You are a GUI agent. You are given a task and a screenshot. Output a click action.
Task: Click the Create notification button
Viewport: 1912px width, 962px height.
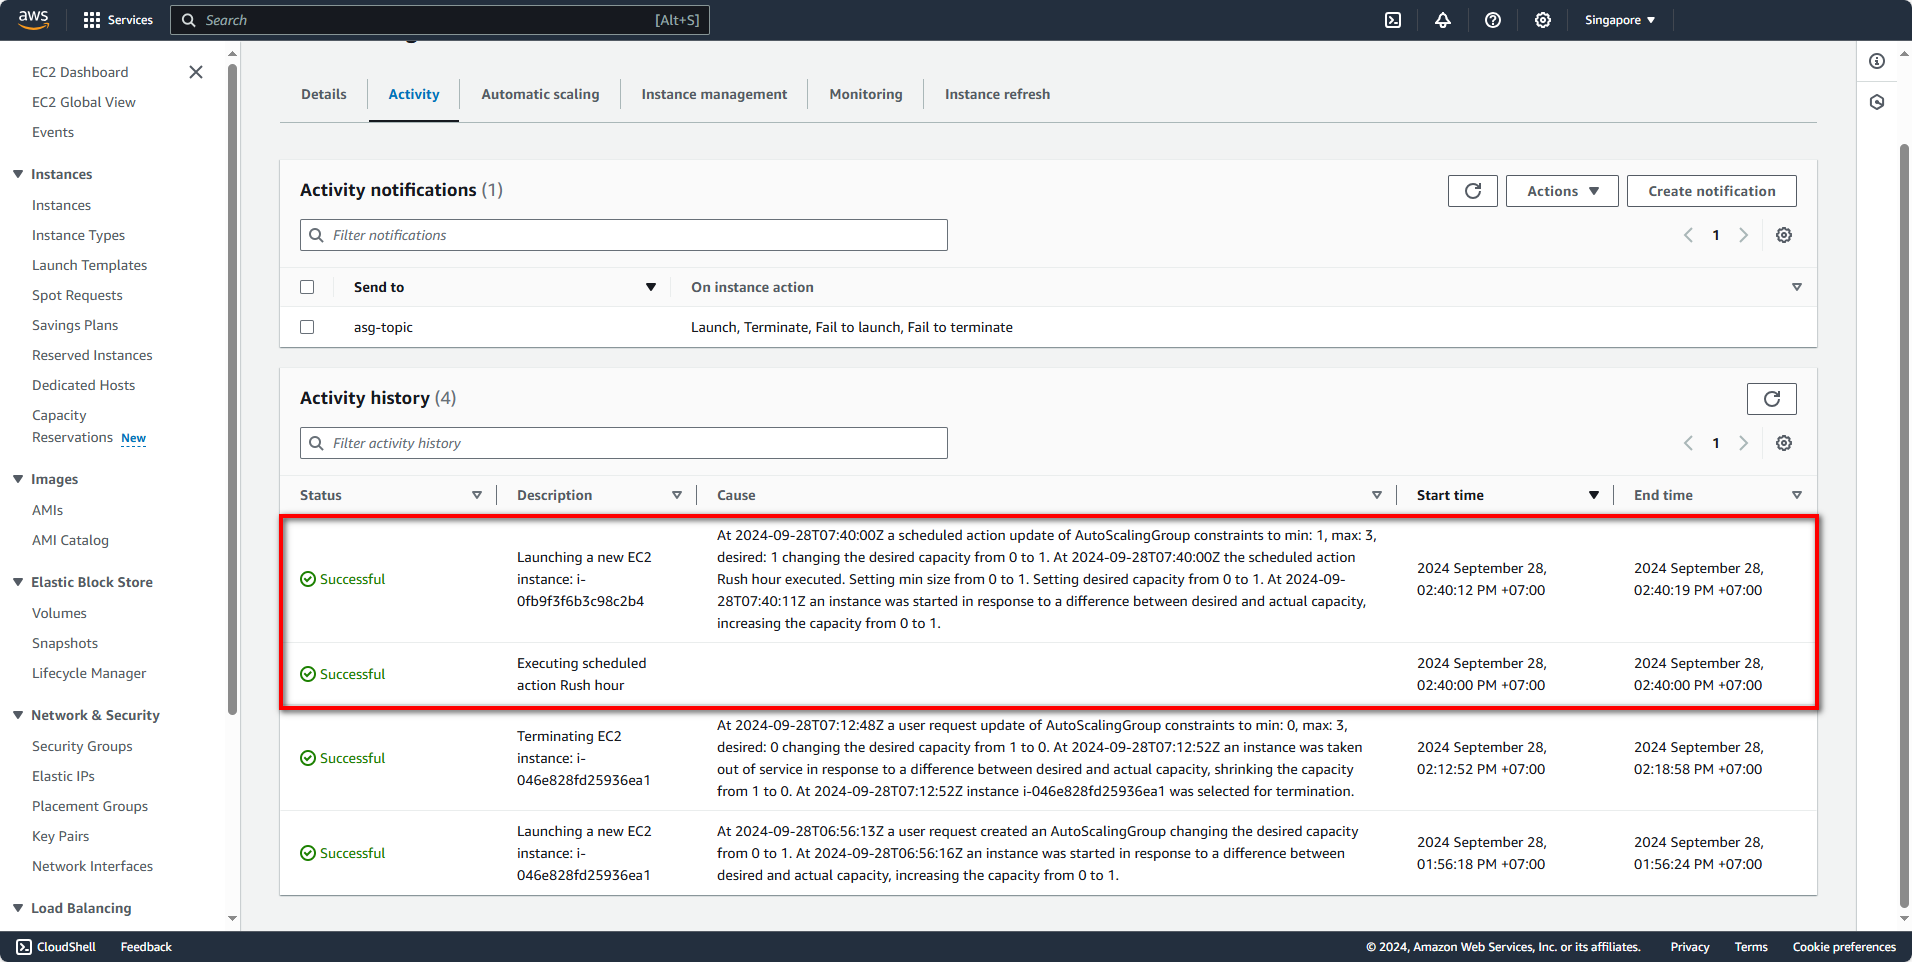pos(1711,191)
